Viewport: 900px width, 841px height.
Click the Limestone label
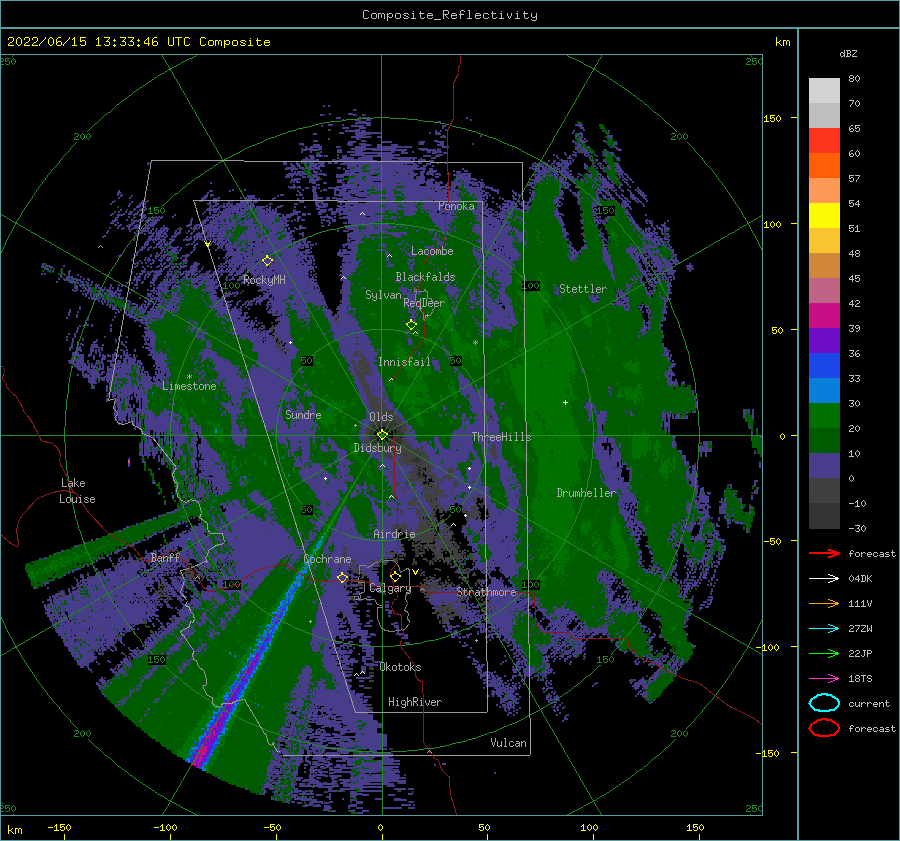tap(189, 386)
